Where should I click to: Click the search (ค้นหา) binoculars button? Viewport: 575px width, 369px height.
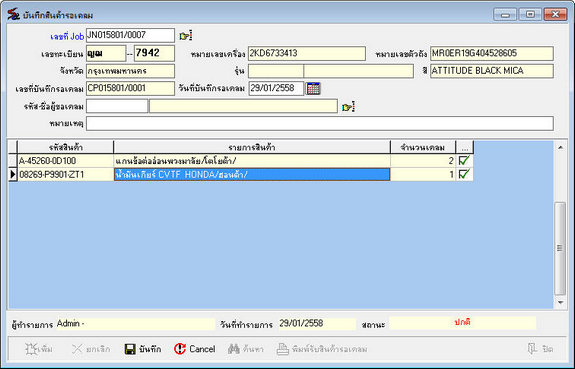click(x=246, y=349)
